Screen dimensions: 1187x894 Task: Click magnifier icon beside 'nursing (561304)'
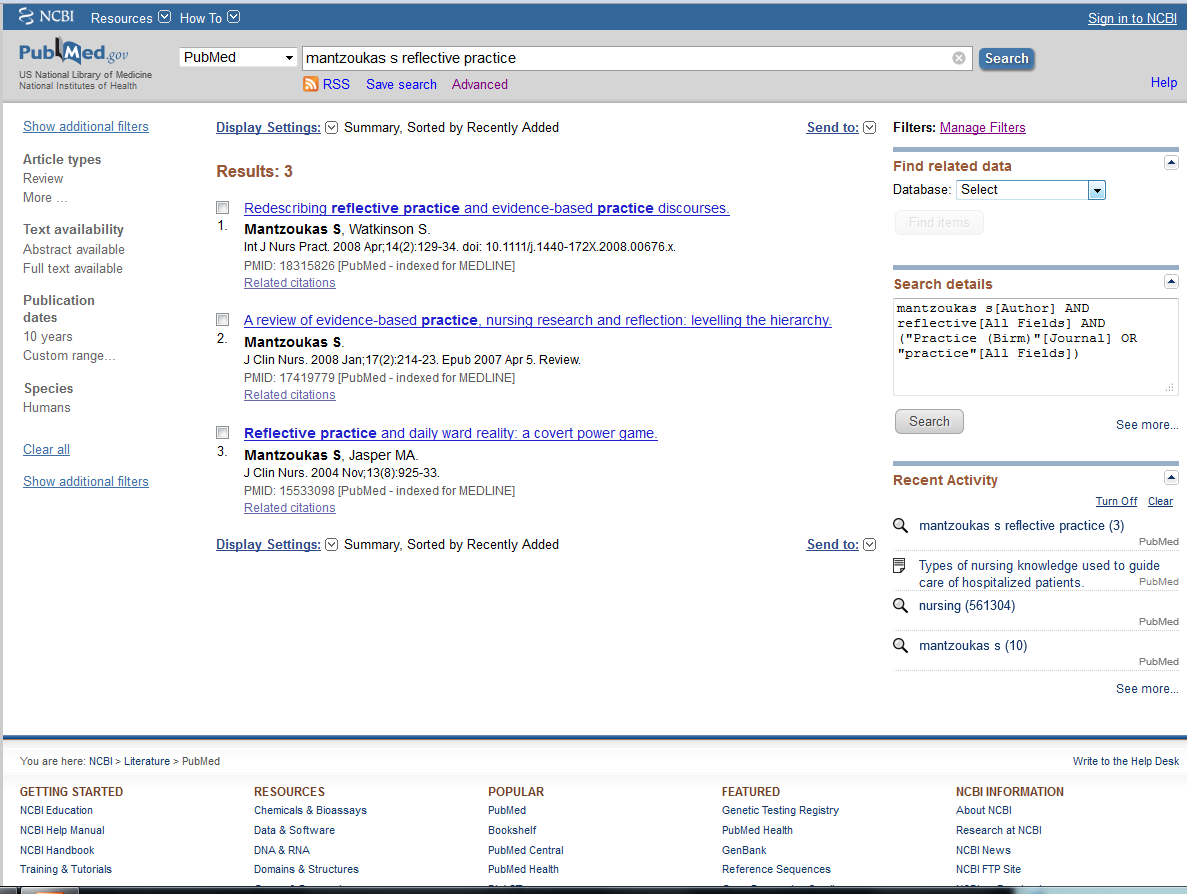pos(900,606)
